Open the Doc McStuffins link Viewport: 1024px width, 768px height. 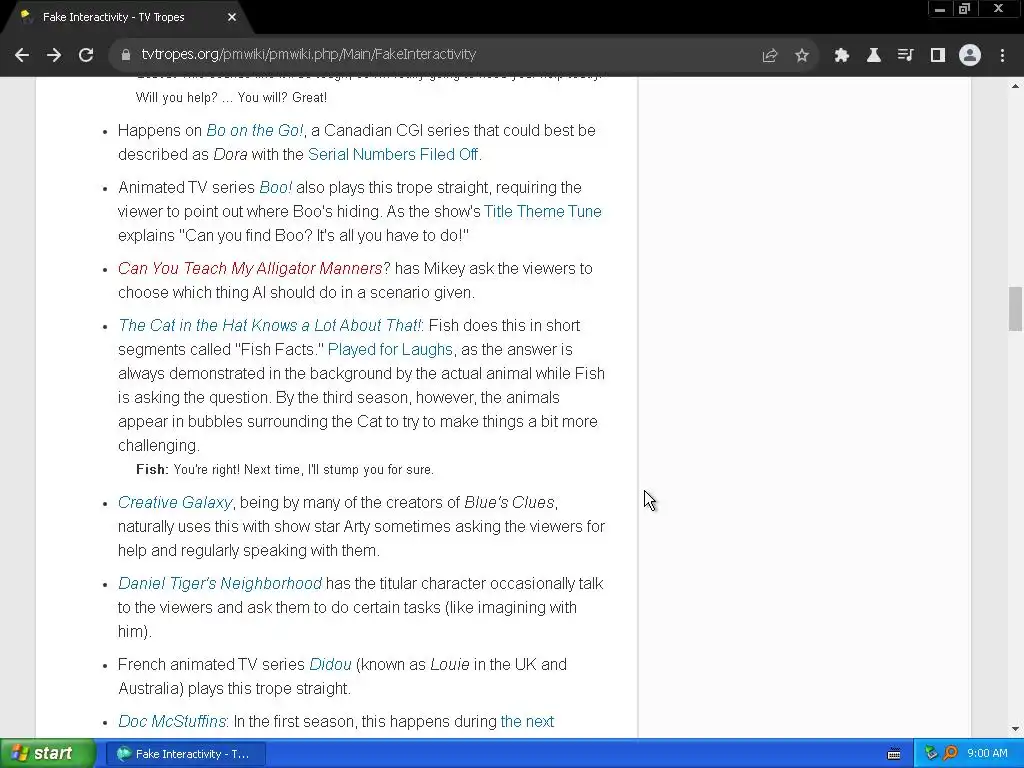[172, 721]
